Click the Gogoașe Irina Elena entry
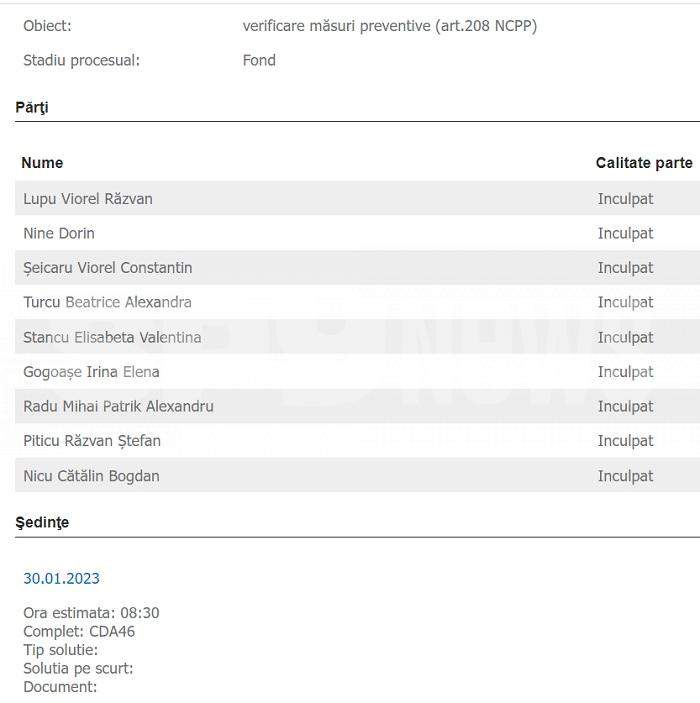This screenshot has height=703, width=700. pos(91,372)
